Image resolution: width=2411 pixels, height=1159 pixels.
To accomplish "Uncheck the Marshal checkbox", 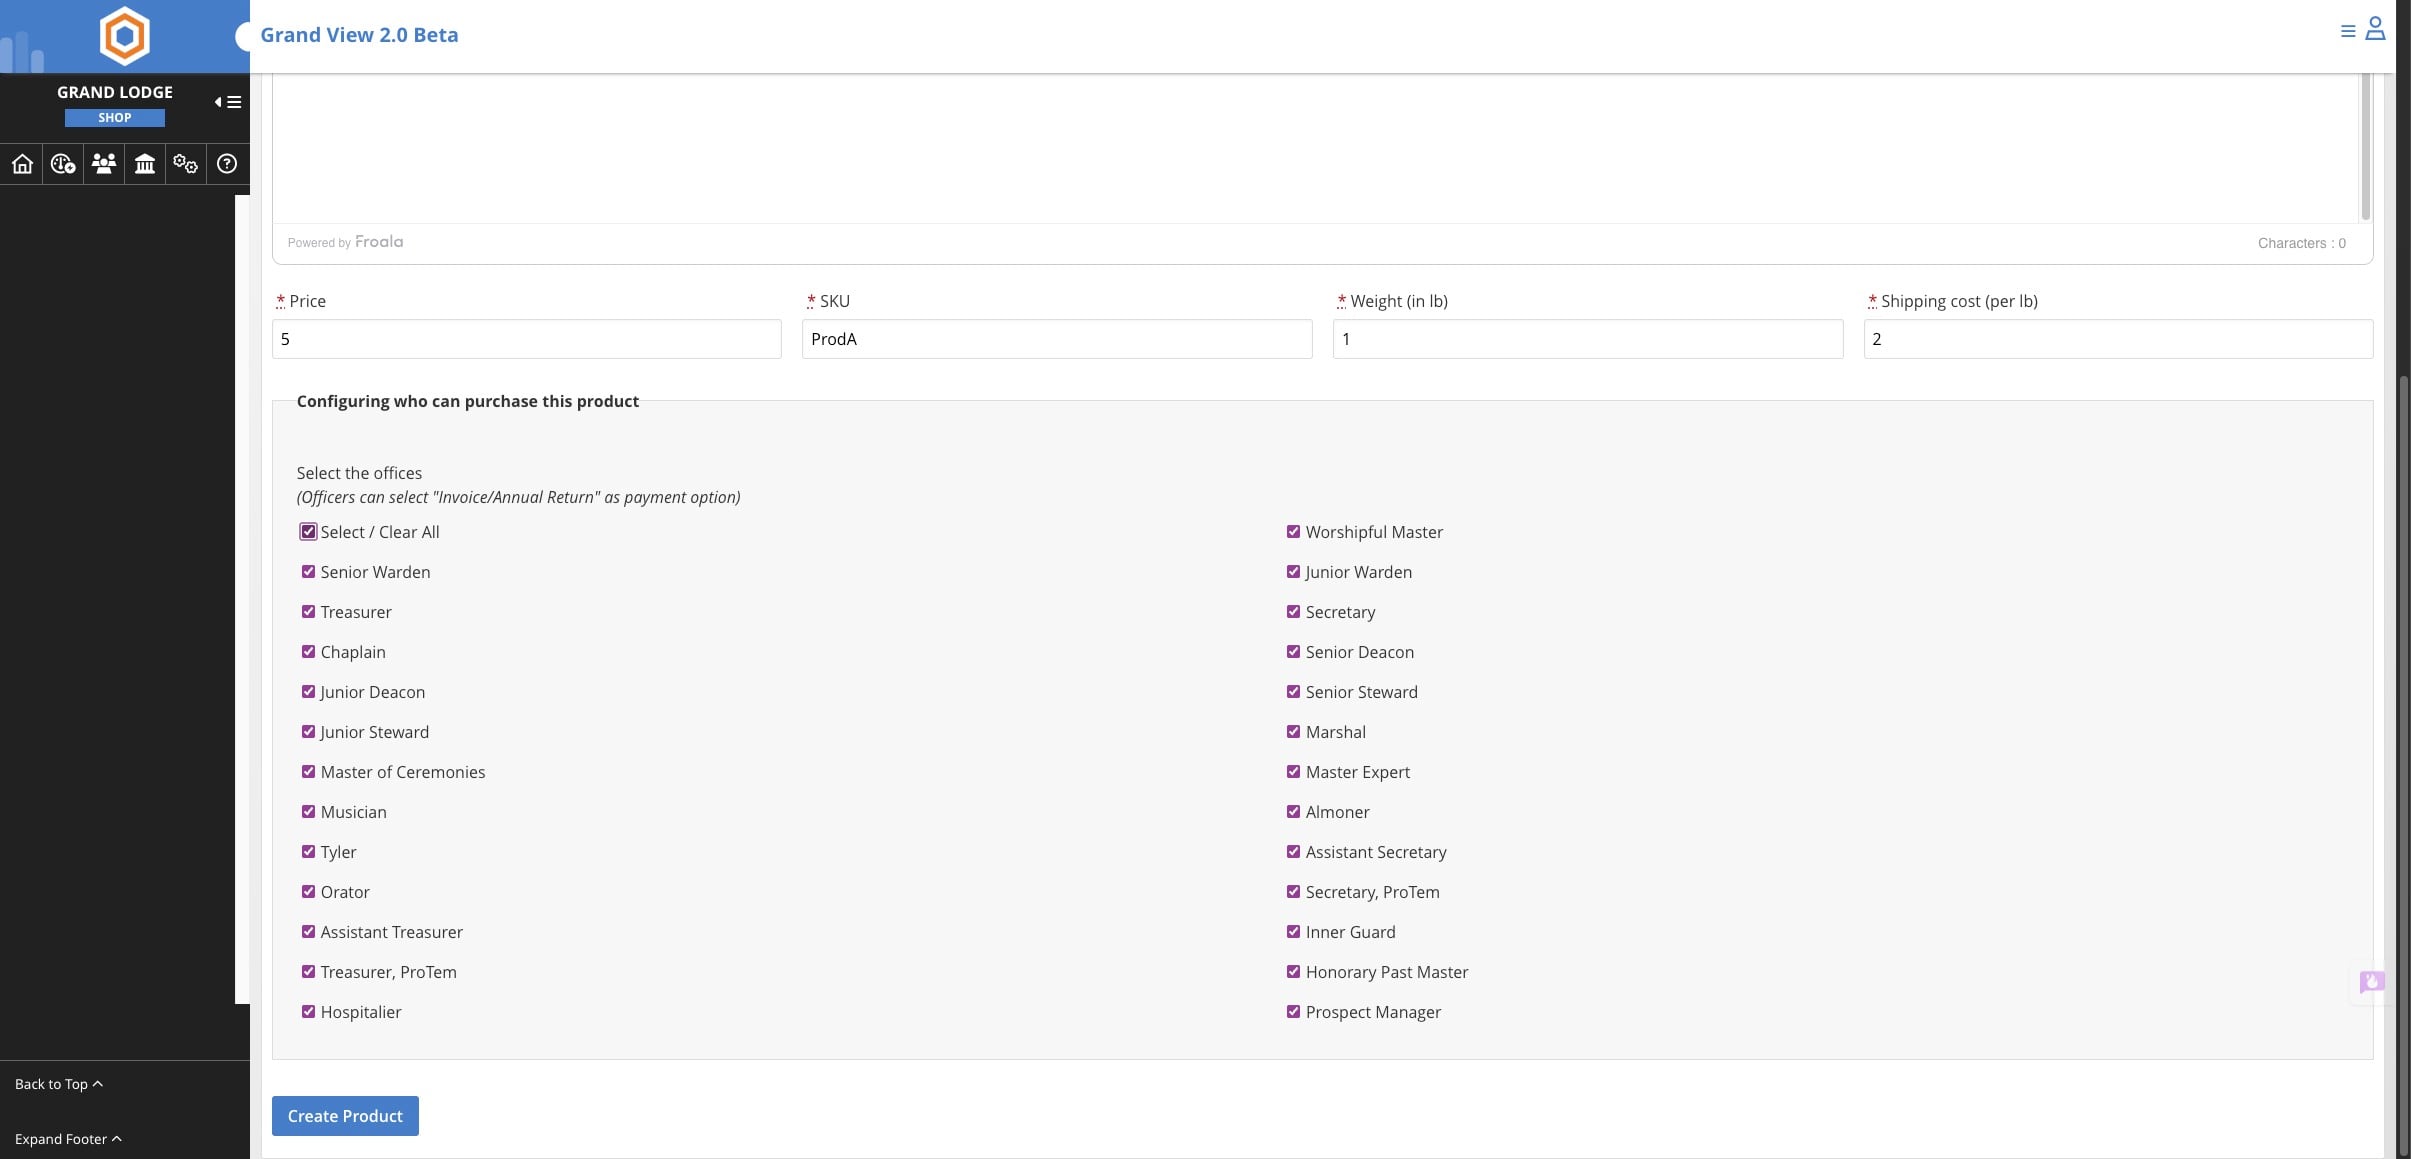I will [x=1293, y=732].
